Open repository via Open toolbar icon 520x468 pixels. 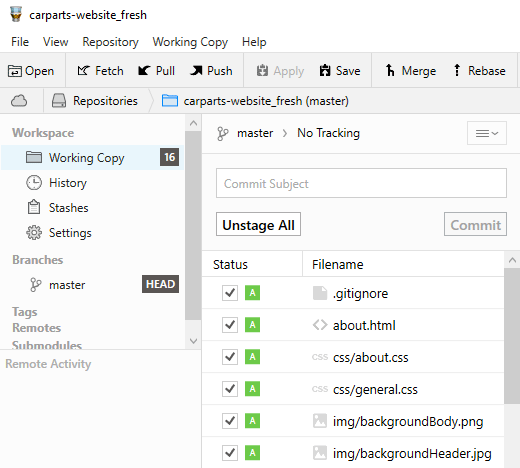tap(15, 71)
